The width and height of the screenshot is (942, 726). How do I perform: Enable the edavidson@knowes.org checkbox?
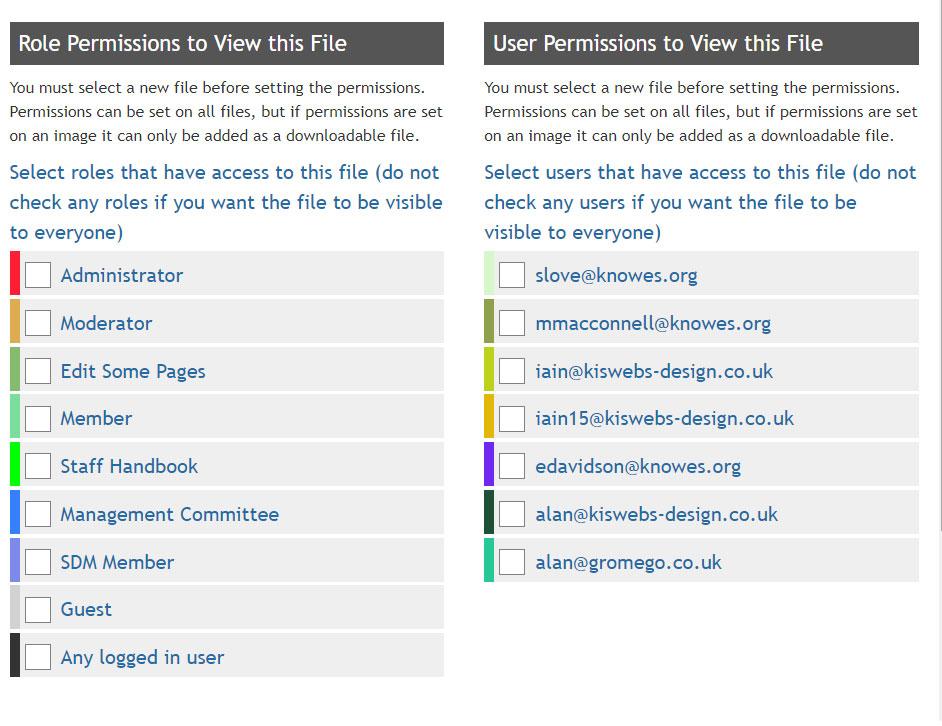512,466
